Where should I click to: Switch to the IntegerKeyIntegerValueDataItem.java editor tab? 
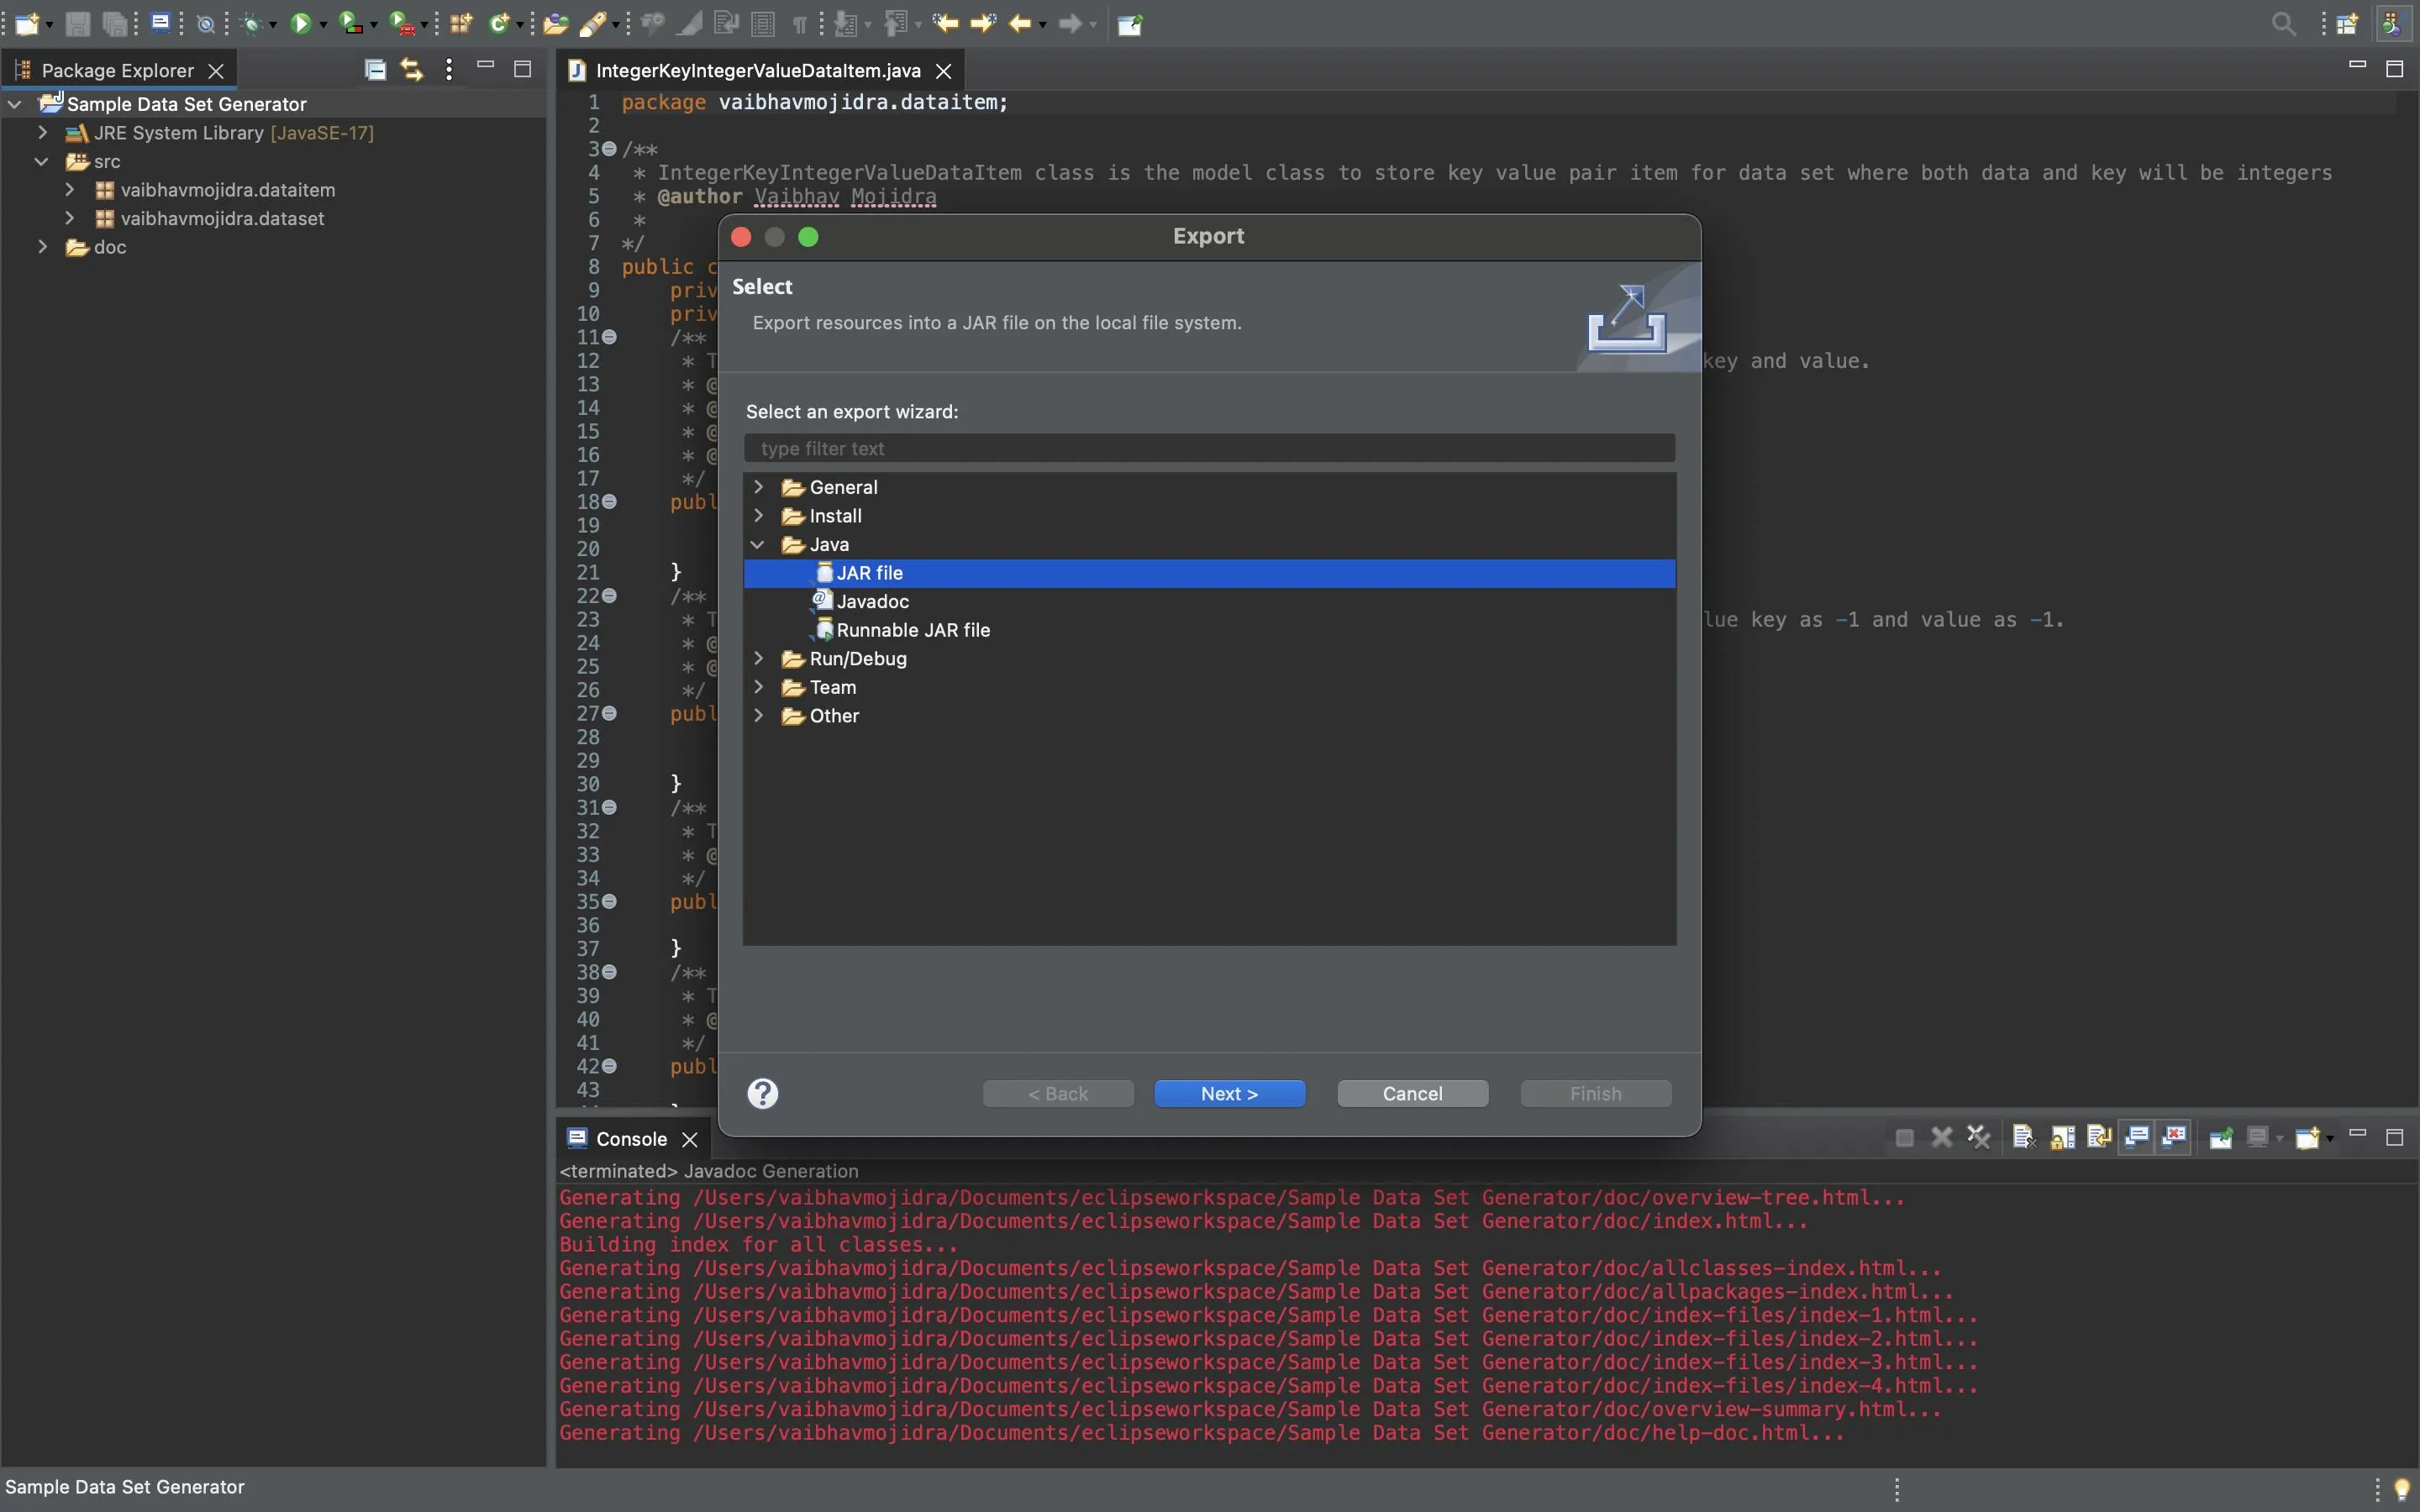(x=757, y=70)
